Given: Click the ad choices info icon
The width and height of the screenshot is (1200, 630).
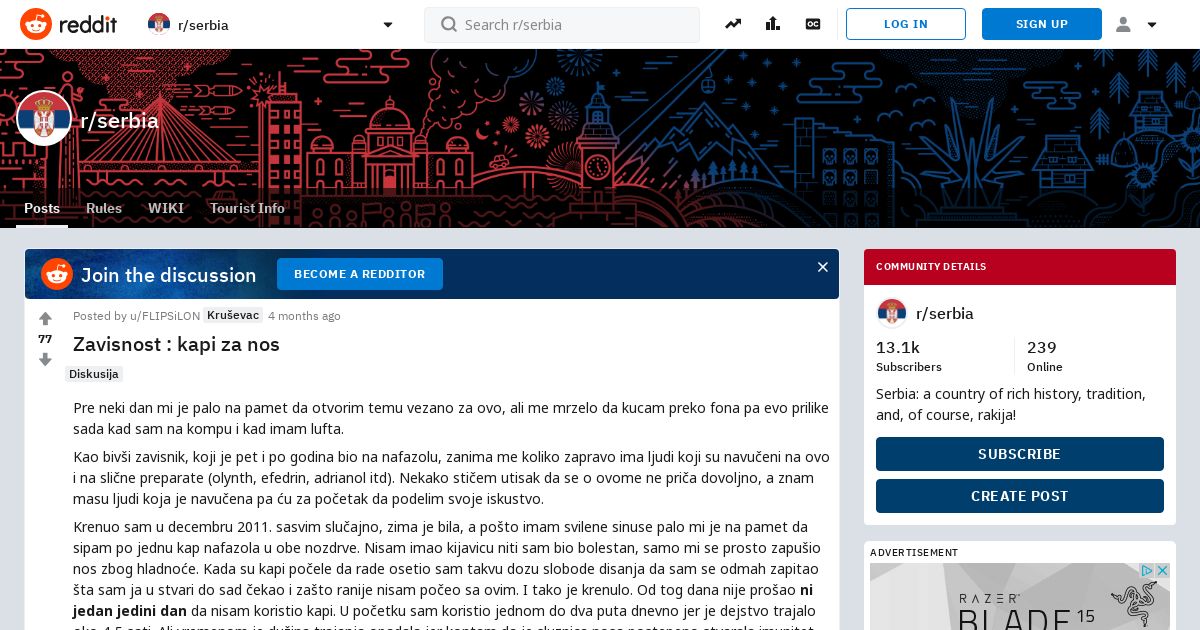Looking at the screenshot, I should coord(1147,571).
